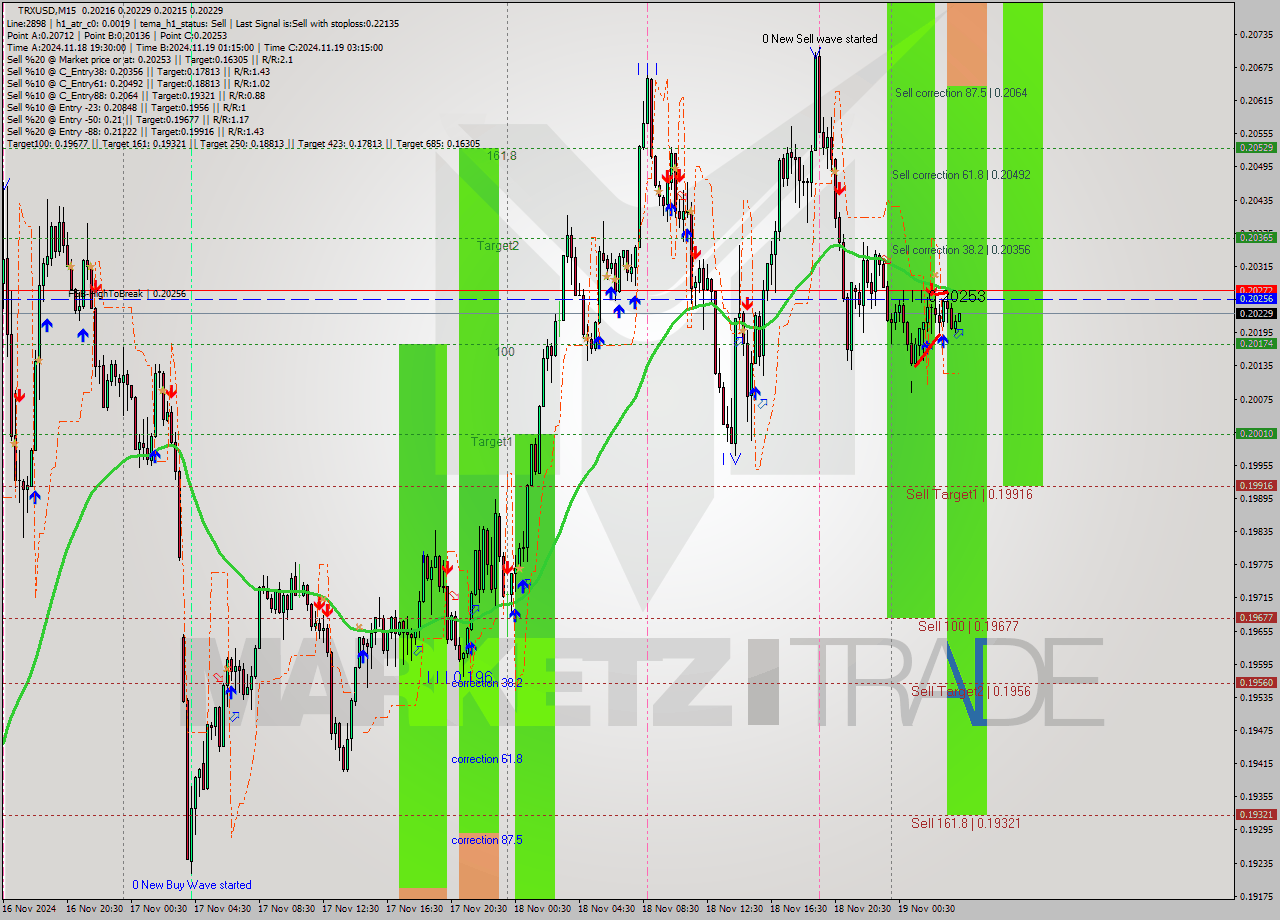Click the 'Target1' label on green zone
This screenshot has width=1280, height=920.
[492, 441]
